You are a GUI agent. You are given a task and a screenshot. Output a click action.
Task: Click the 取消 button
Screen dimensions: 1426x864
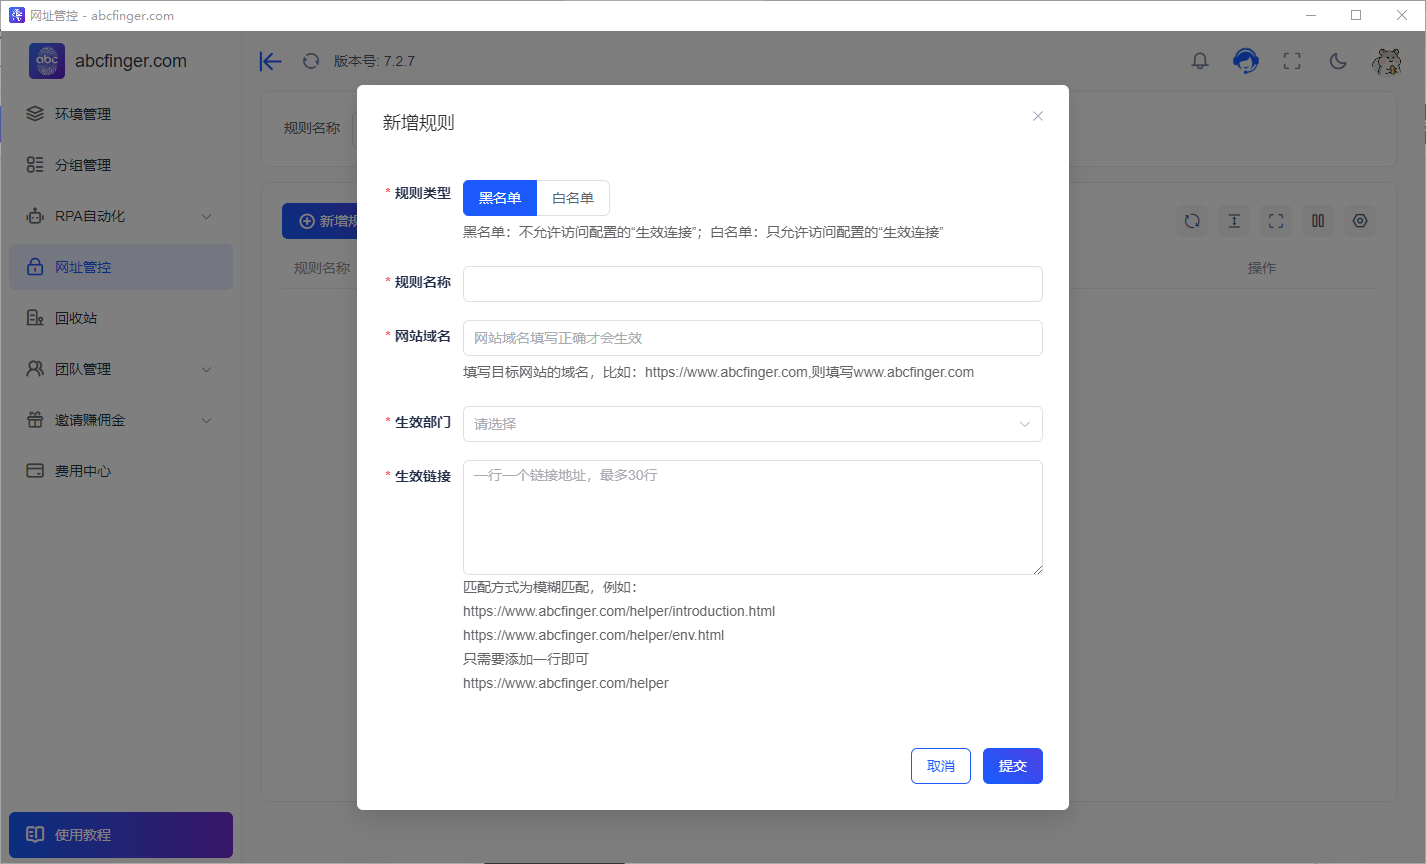[x=941, y=766]
